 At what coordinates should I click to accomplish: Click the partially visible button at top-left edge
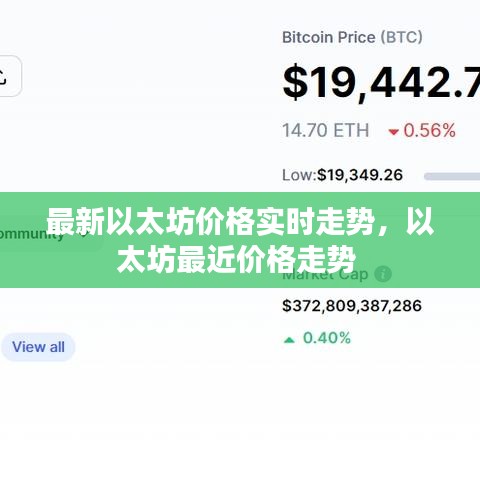[10, 76]
